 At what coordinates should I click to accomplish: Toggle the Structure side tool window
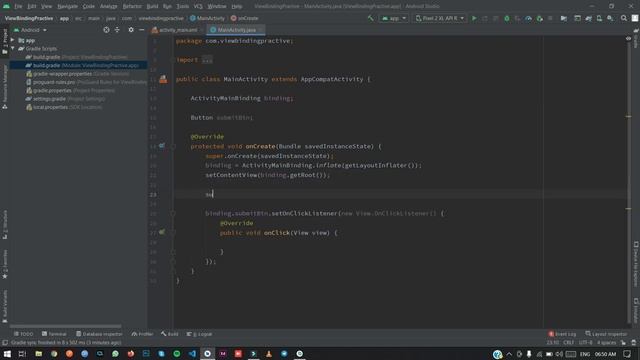[4, 224]
